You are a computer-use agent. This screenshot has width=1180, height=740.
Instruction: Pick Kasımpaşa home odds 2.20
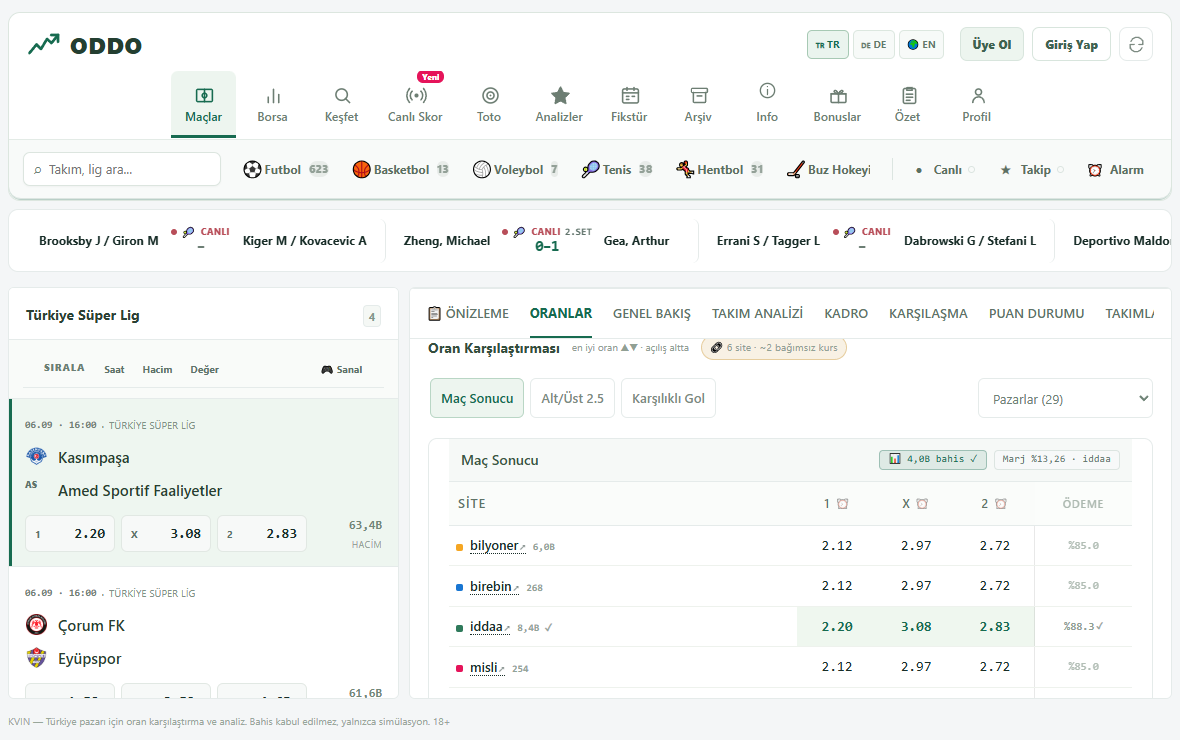[x=70, y=534]
